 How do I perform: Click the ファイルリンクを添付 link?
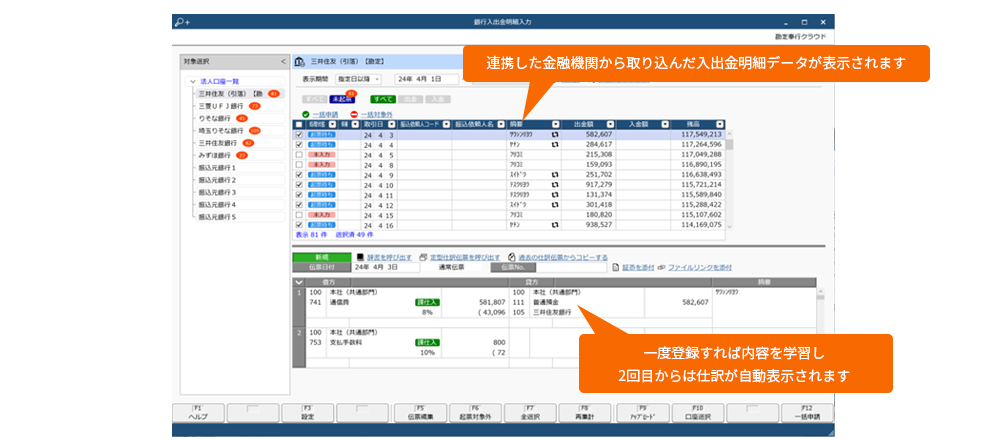(699, 268)
